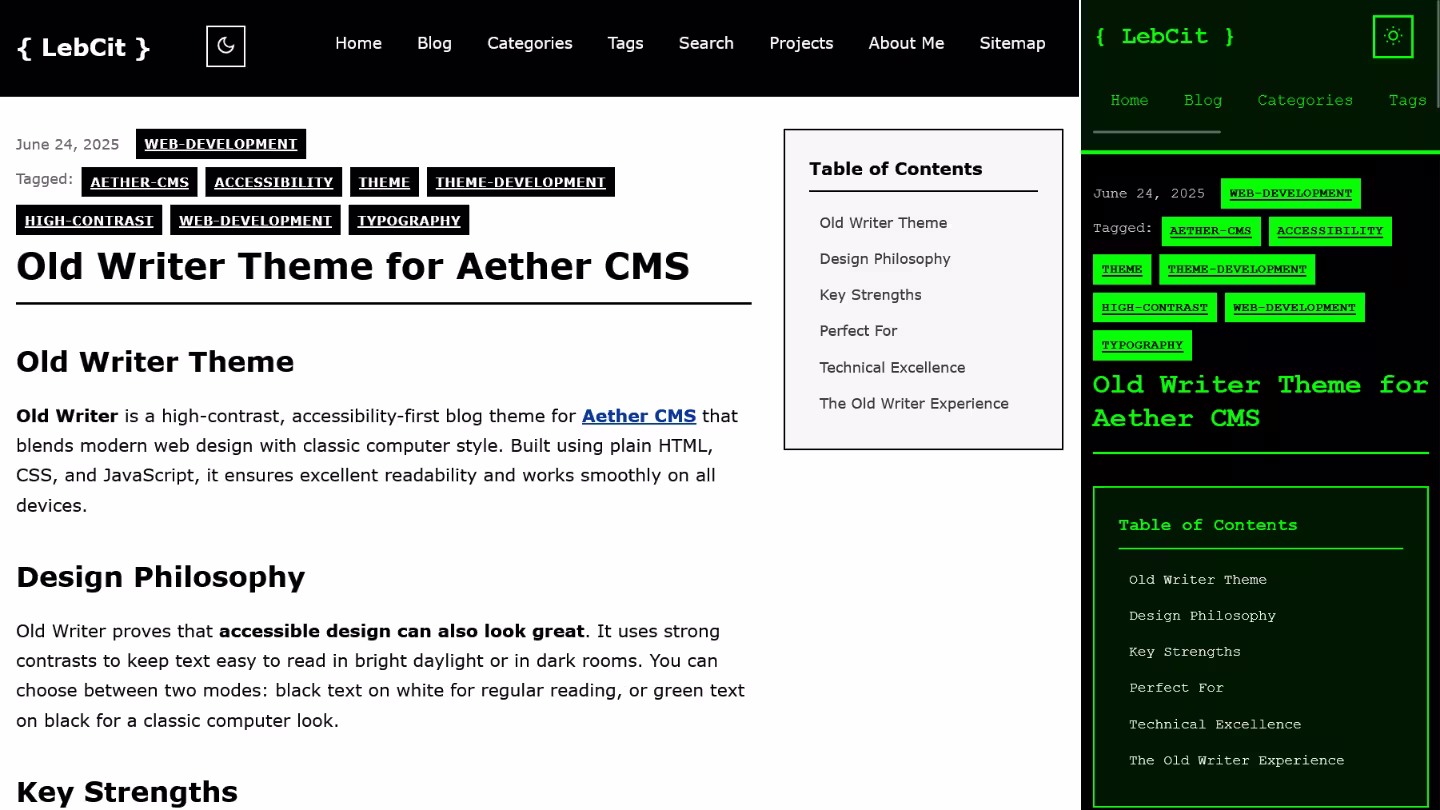Open the green { LebCit } logo in the dark panel
The height and width of the screenshot is (810, 1440).
(x=1165, y=36)
